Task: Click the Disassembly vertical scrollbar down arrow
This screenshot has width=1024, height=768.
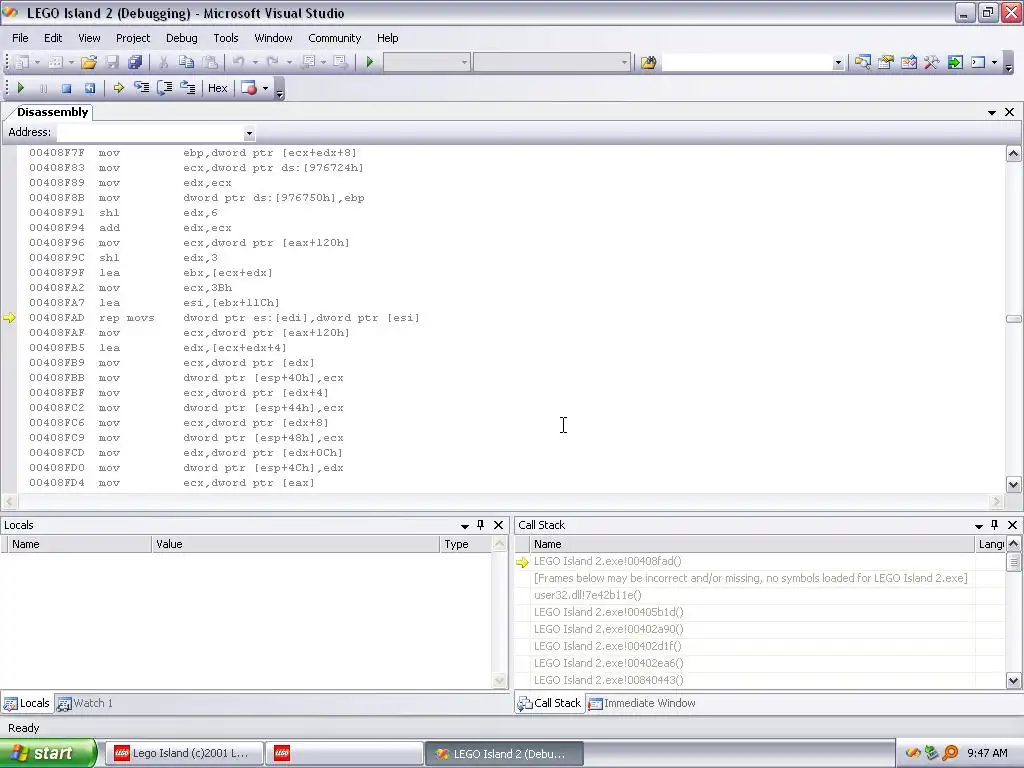Action: tap(1013, 485)
